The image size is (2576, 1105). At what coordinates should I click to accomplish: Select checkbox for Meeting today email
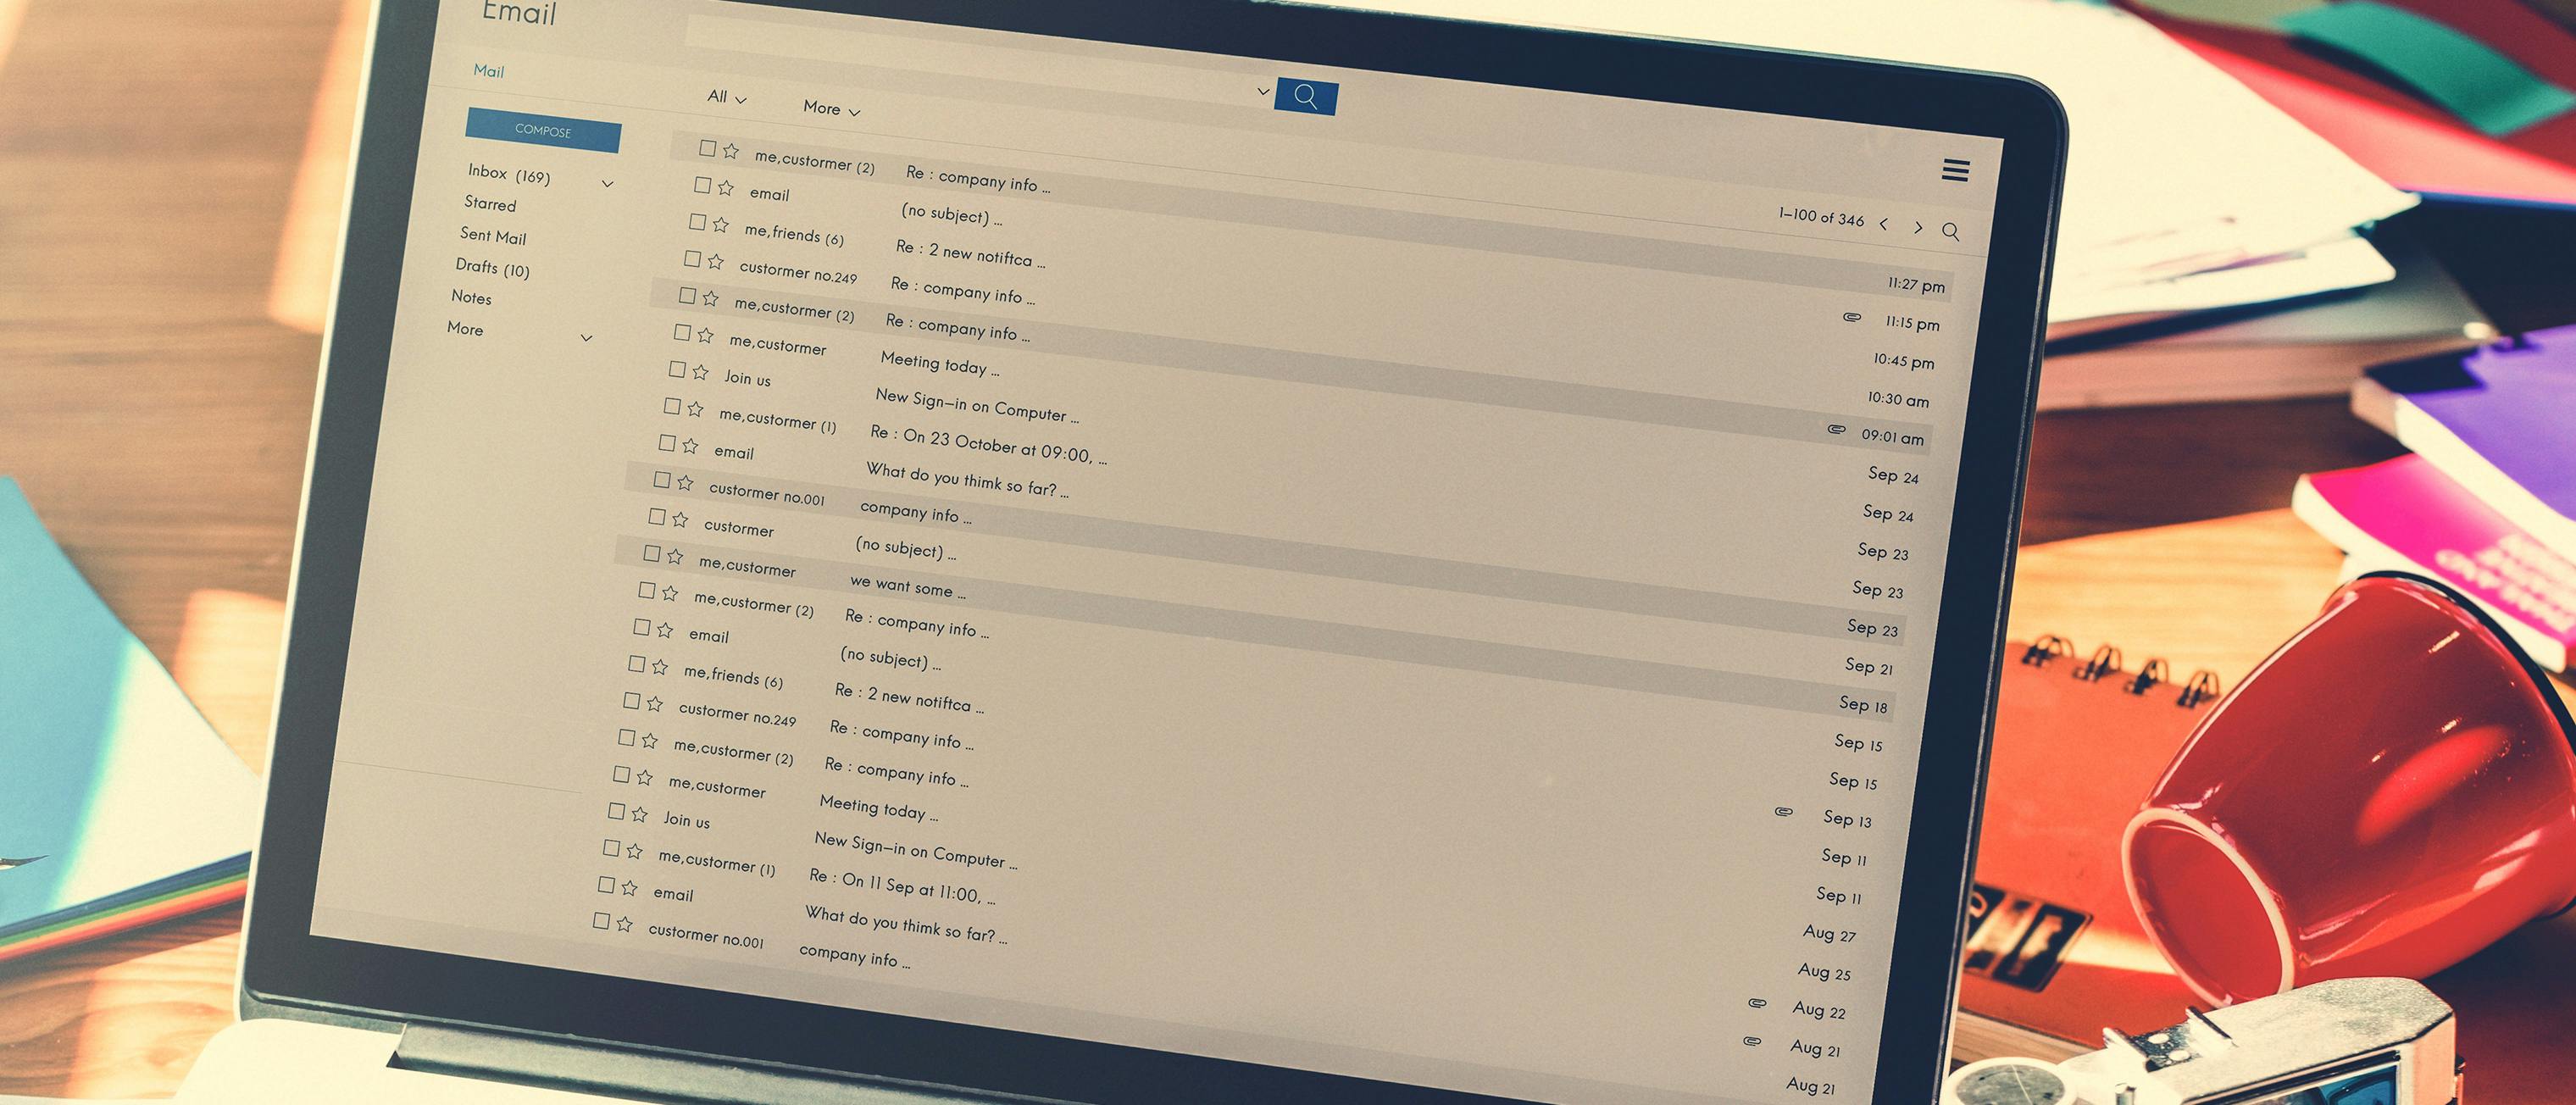(682, 332)
